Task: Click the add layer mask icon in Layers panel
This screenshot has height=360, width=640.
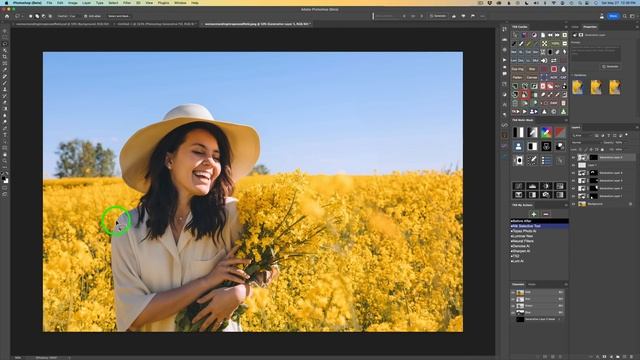Action: coord(604,357)
